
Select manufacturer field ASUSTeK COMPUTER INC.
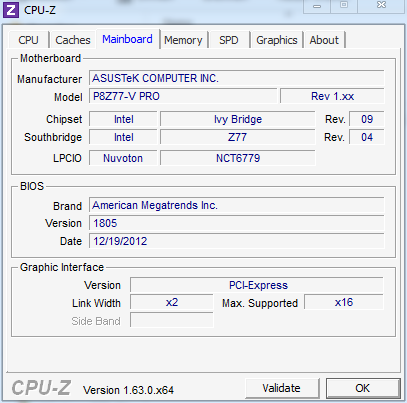237,78
